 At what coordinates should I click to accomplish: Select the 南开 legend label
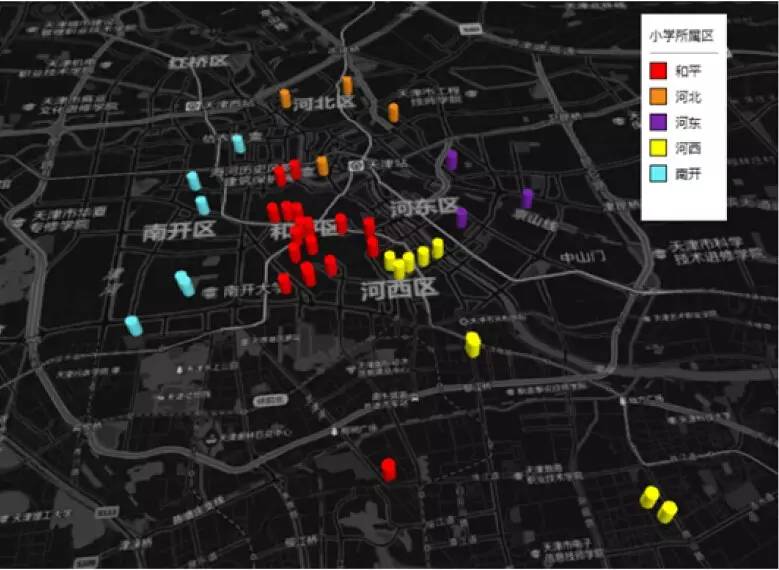pos(688,174)
